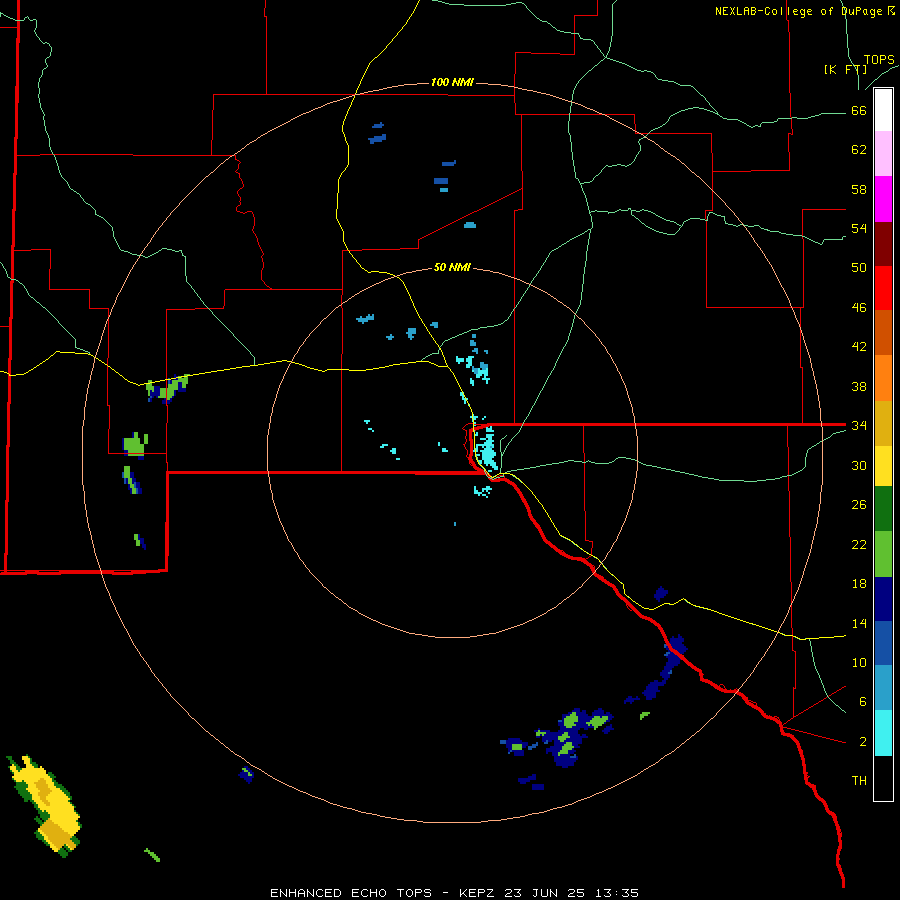This screenshot has height=900, width=900.
Task: Click the 100 NMI range ring label
Action: [x=452, y=82]
